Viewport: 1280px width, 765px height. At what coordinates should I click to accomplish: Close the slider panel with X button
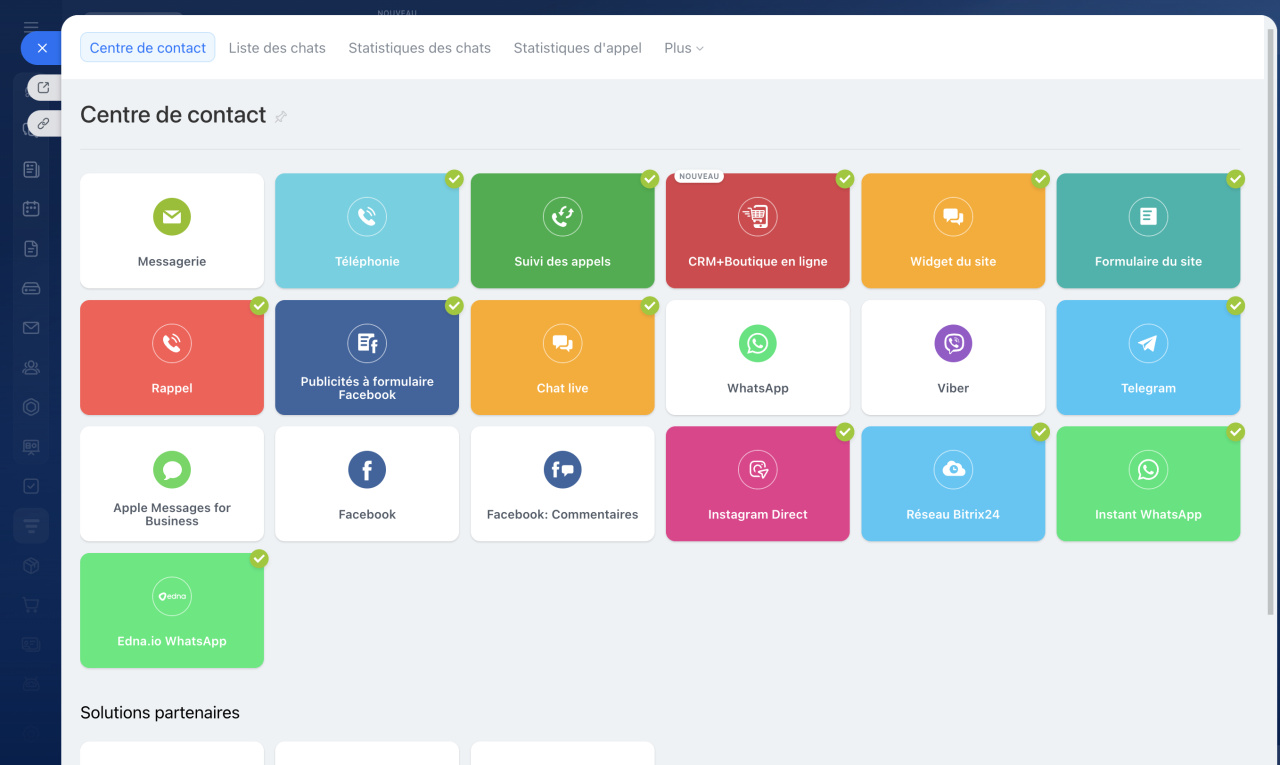[x=42, y=48]
